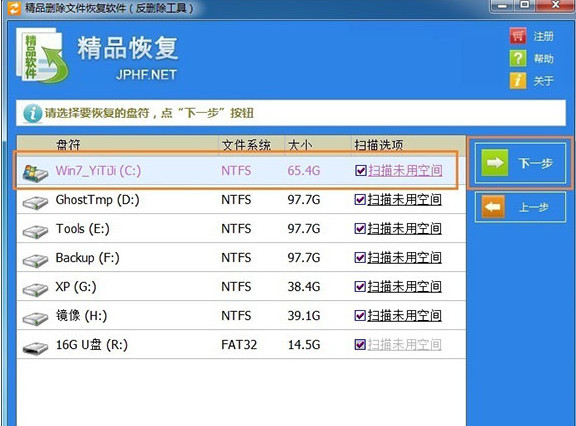Select the Tools (E:) drive name
576x426 pixels.
click(x=83, y=229)
